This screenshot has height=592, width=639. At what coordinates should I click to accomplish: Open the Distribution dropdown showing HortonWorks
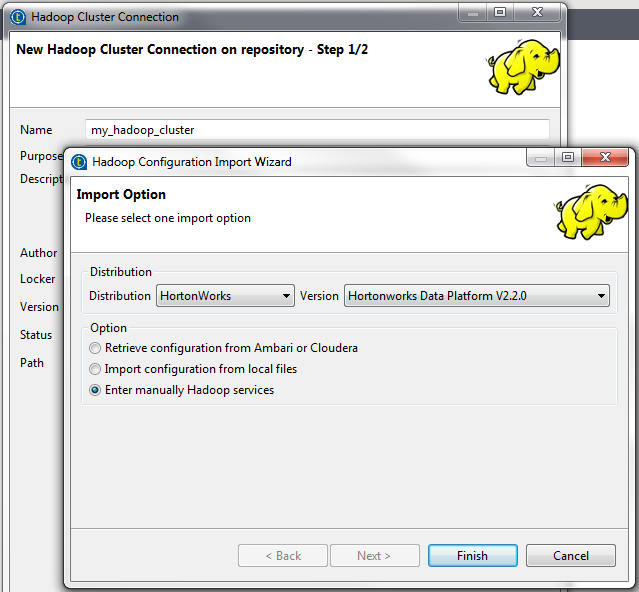225,296
